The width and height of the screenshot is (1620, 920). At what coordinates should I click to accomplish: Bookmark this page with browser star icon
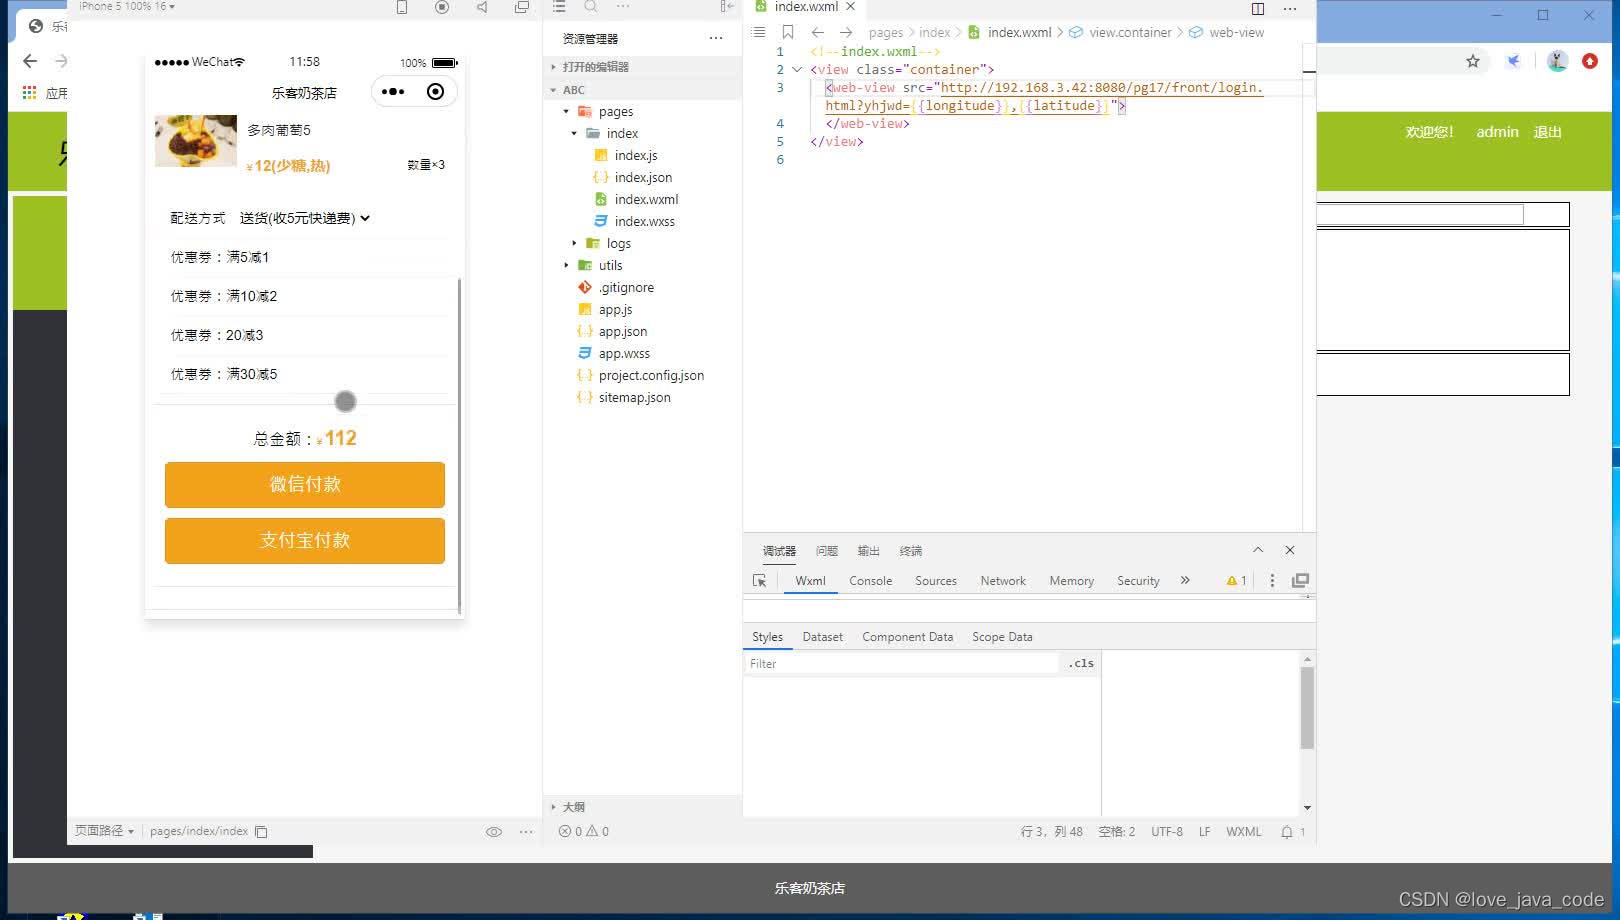tap(1473, 61)
